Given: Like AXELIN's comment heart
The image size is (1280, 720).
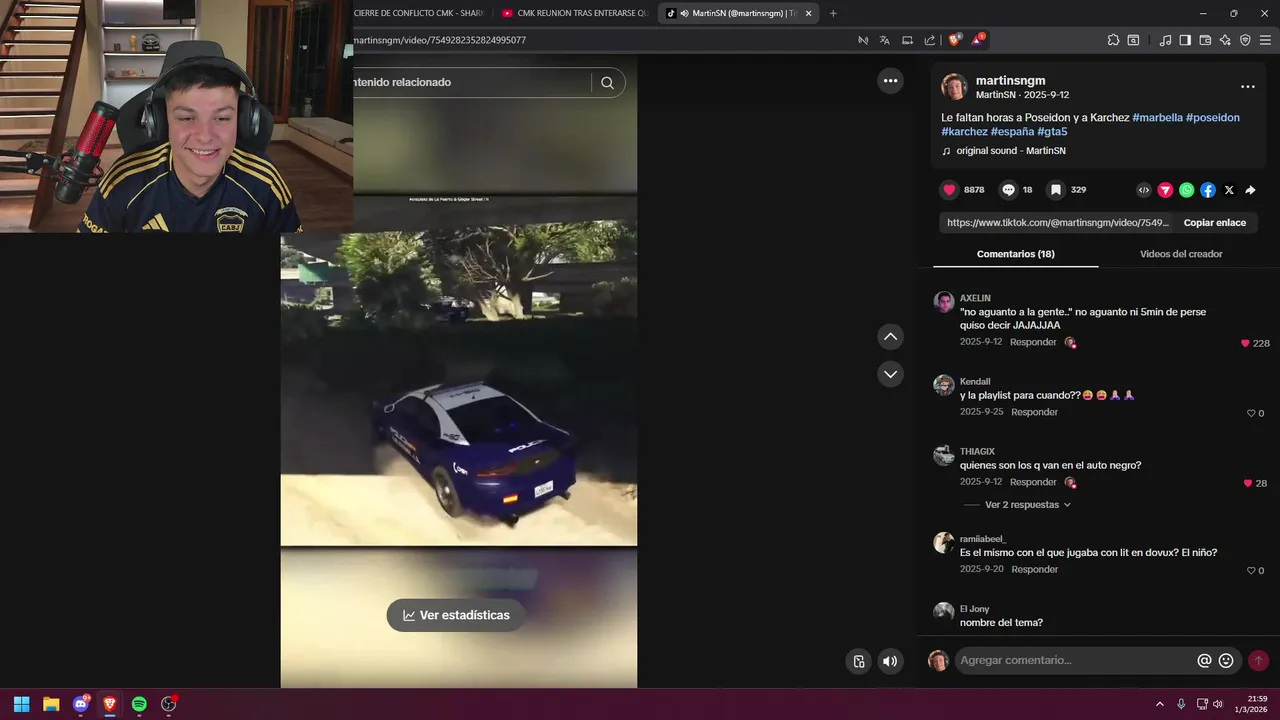Looking at the screenshot, I should 1245,343.
